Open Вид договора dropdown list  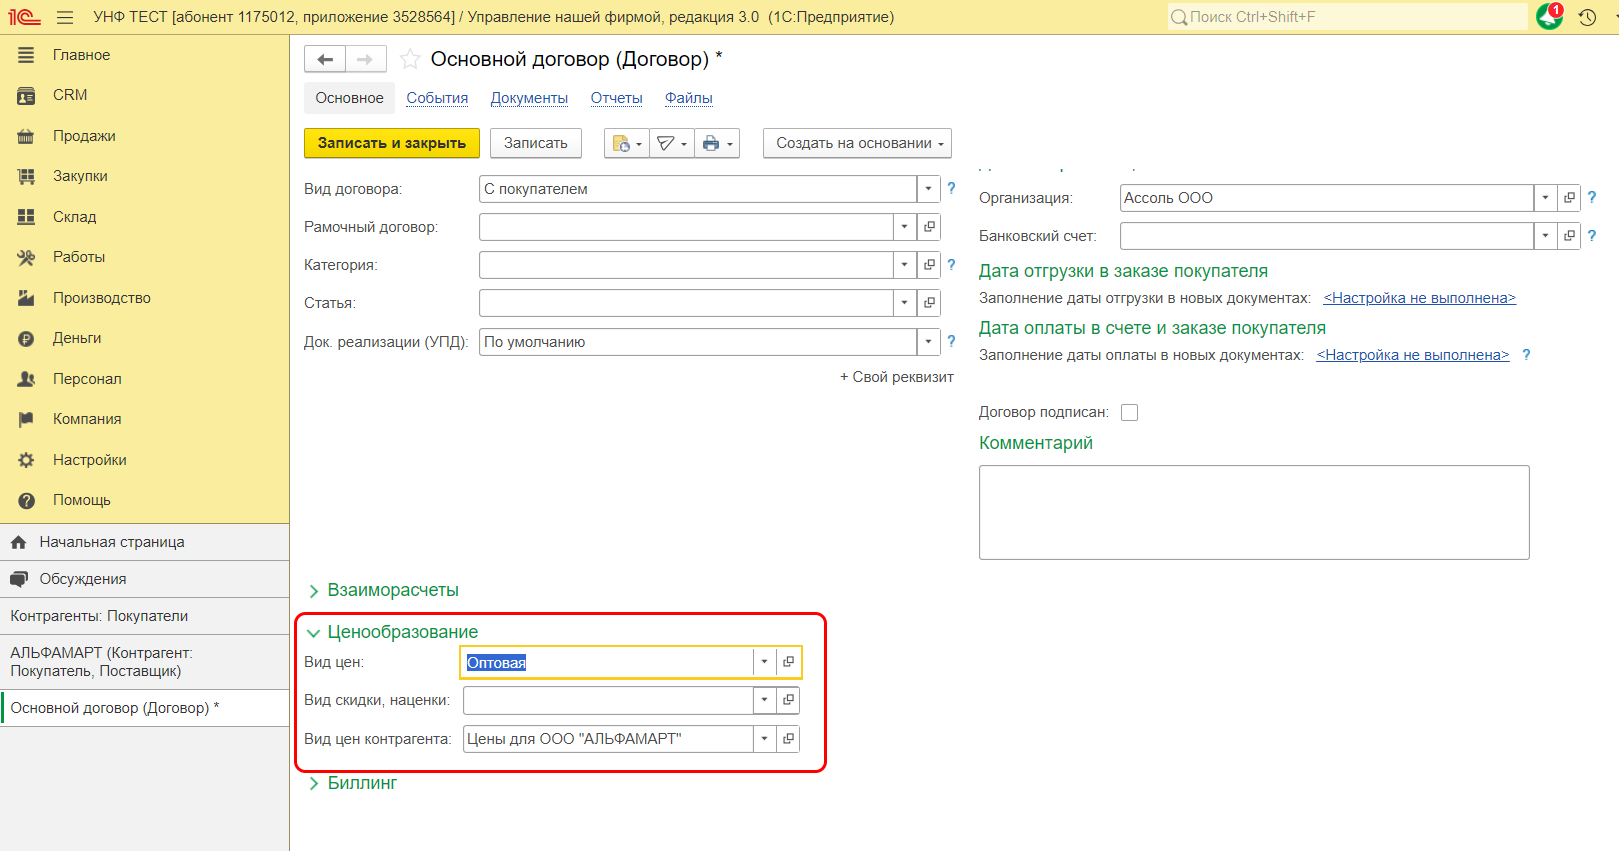tap(928, 189)
